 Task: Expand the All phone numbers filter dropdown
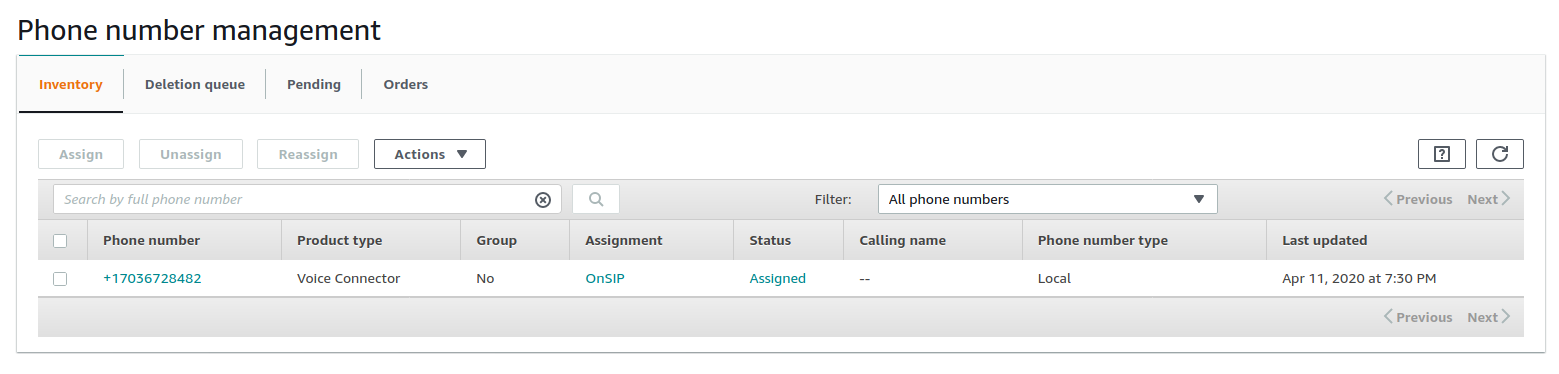tap(1047, 199)
